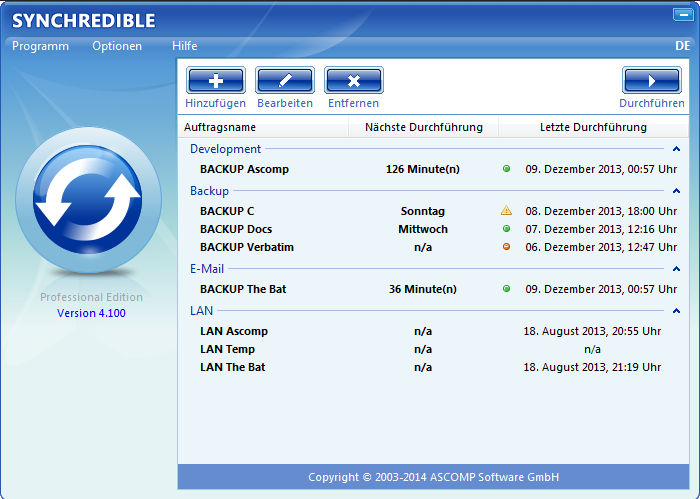Select the E-Mail group heading
The width and height of the screenshot is (700, 499).
(207, 269)
